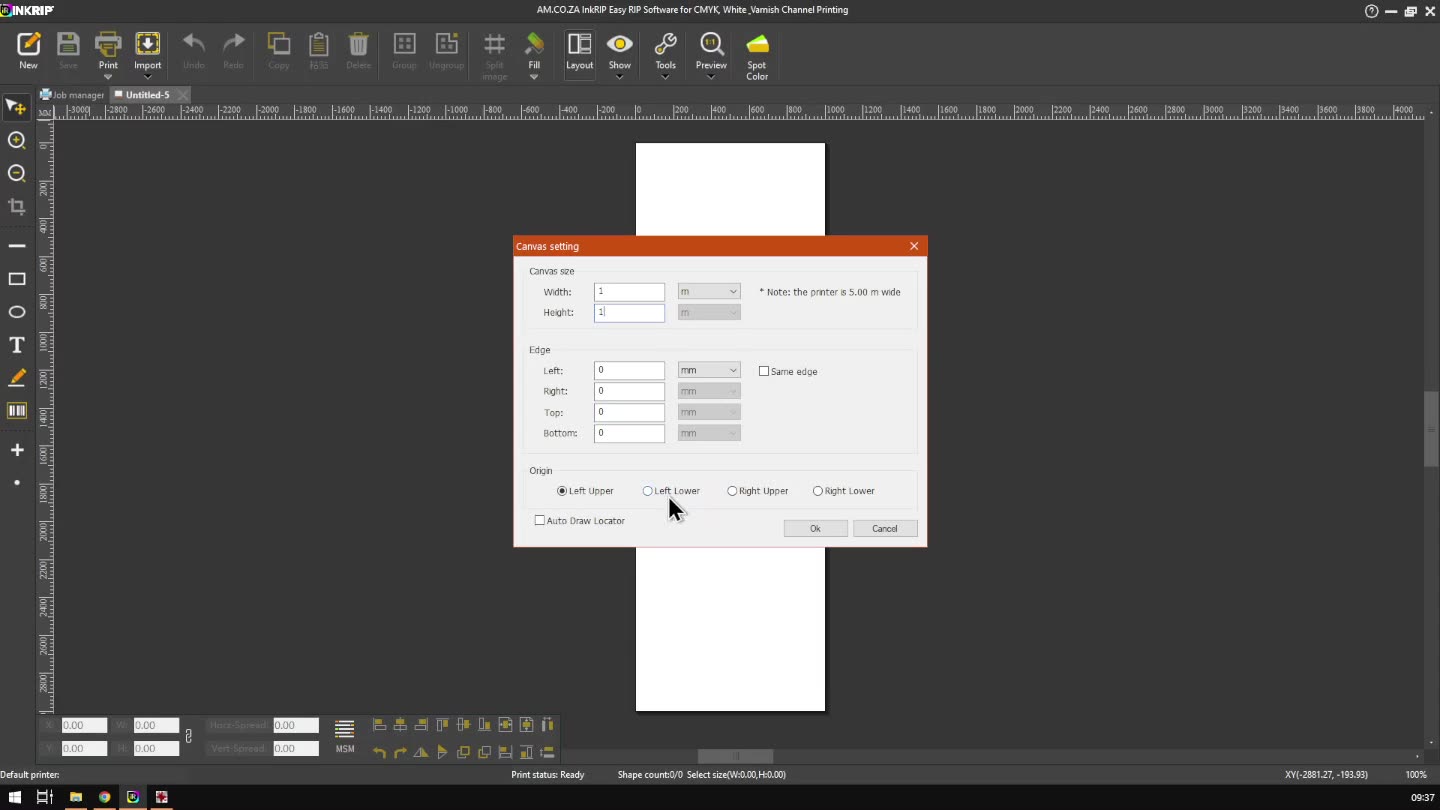Viewport: 1440px width, 810px height.
Task: Switch to the Job manager tab
Action: point(73,95)
